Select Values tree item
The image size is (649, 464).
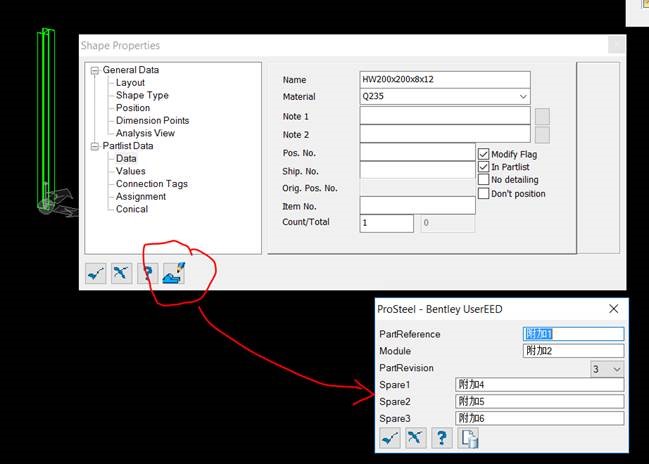coord(130,171)
